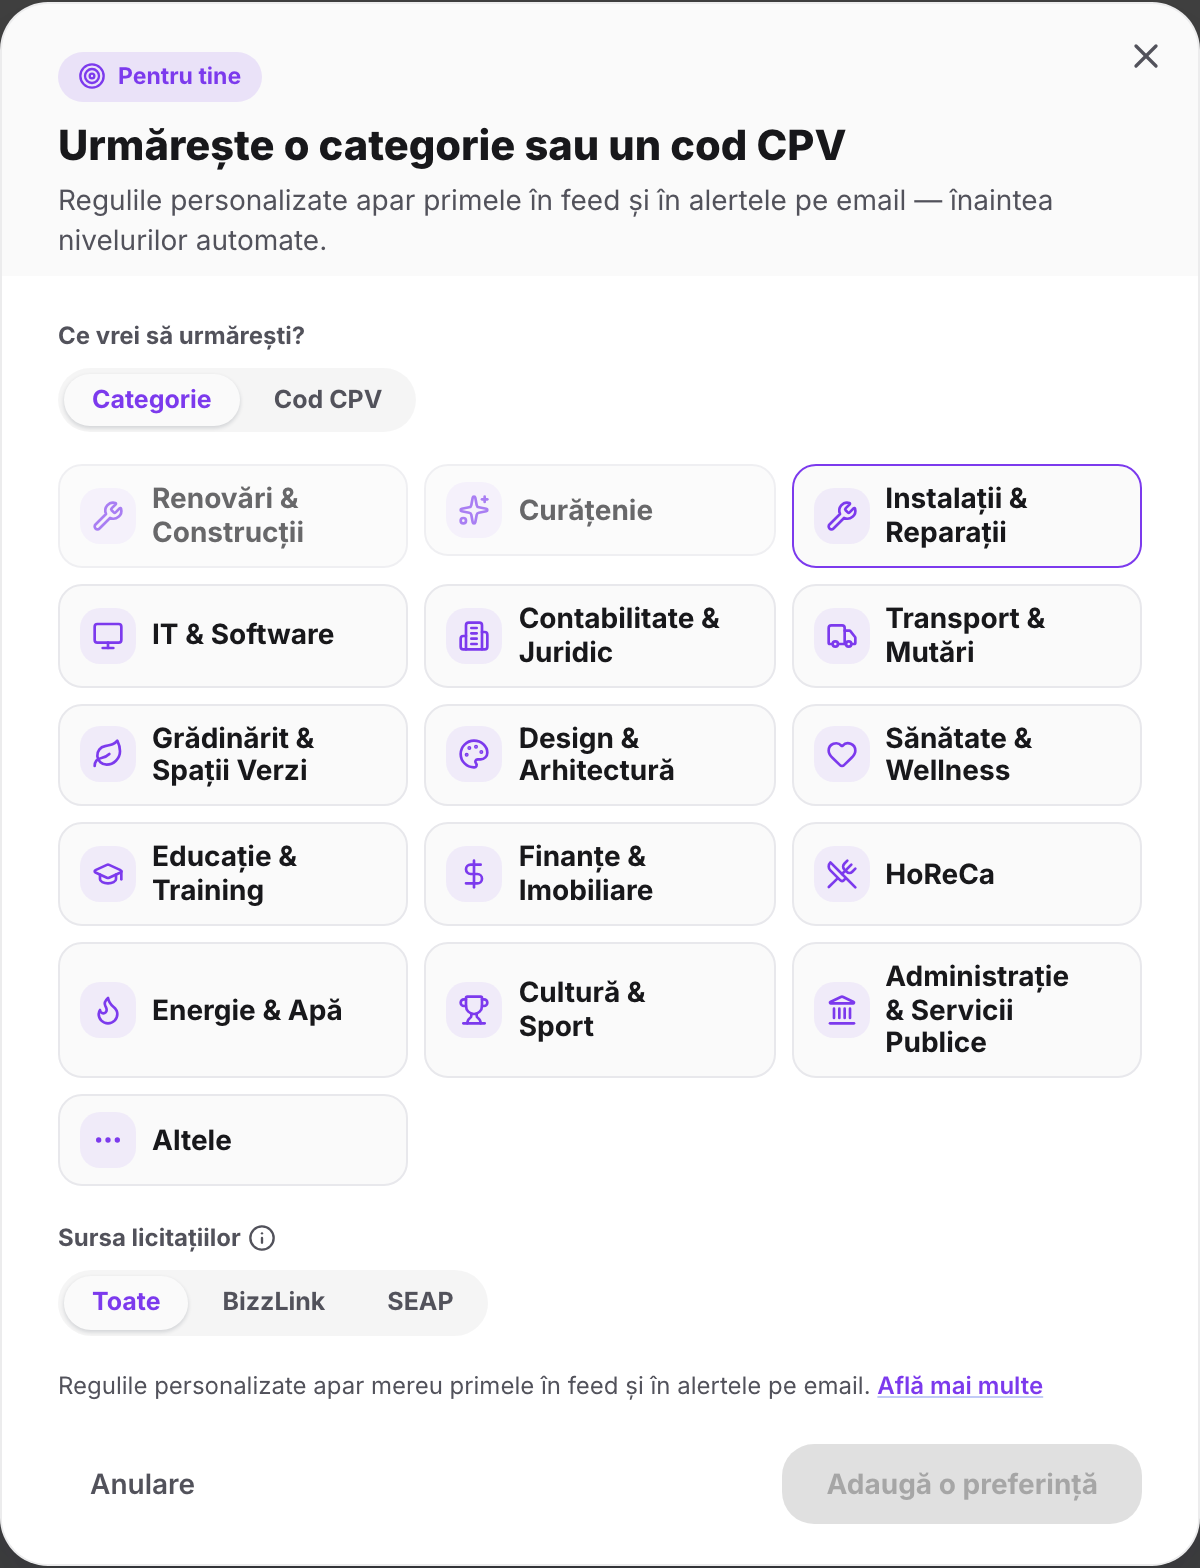Click the truck icon for Transport & Mutări
This screenshot has width=1200, height=1568.
click(x=842, y=636)
